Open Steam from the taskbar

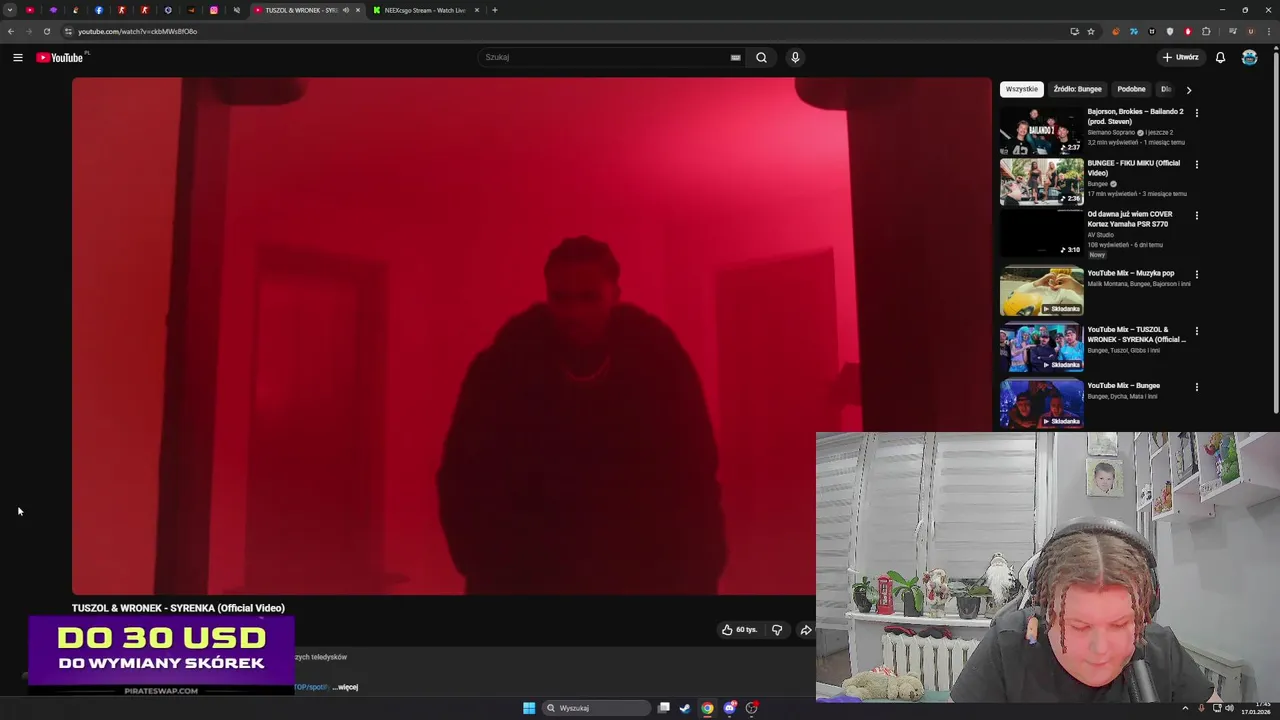click(x=685, y=708)
